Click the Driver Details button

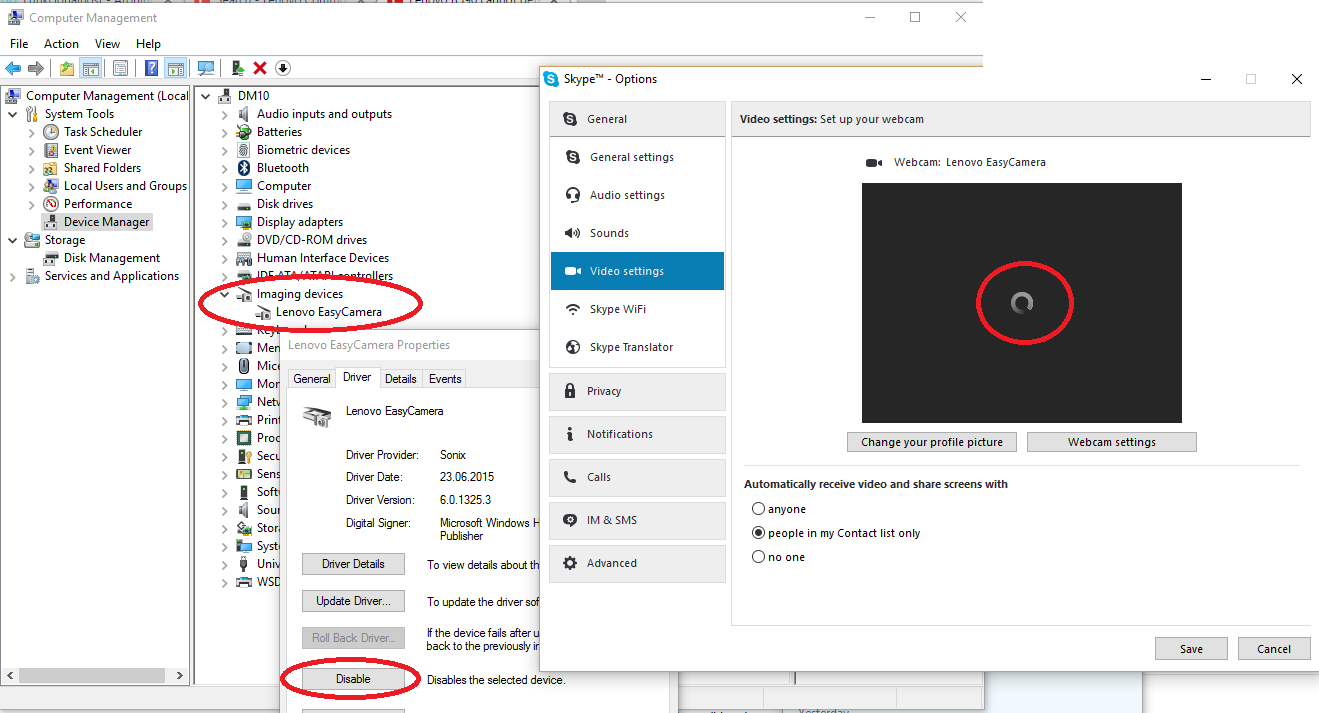coord(353,564)
